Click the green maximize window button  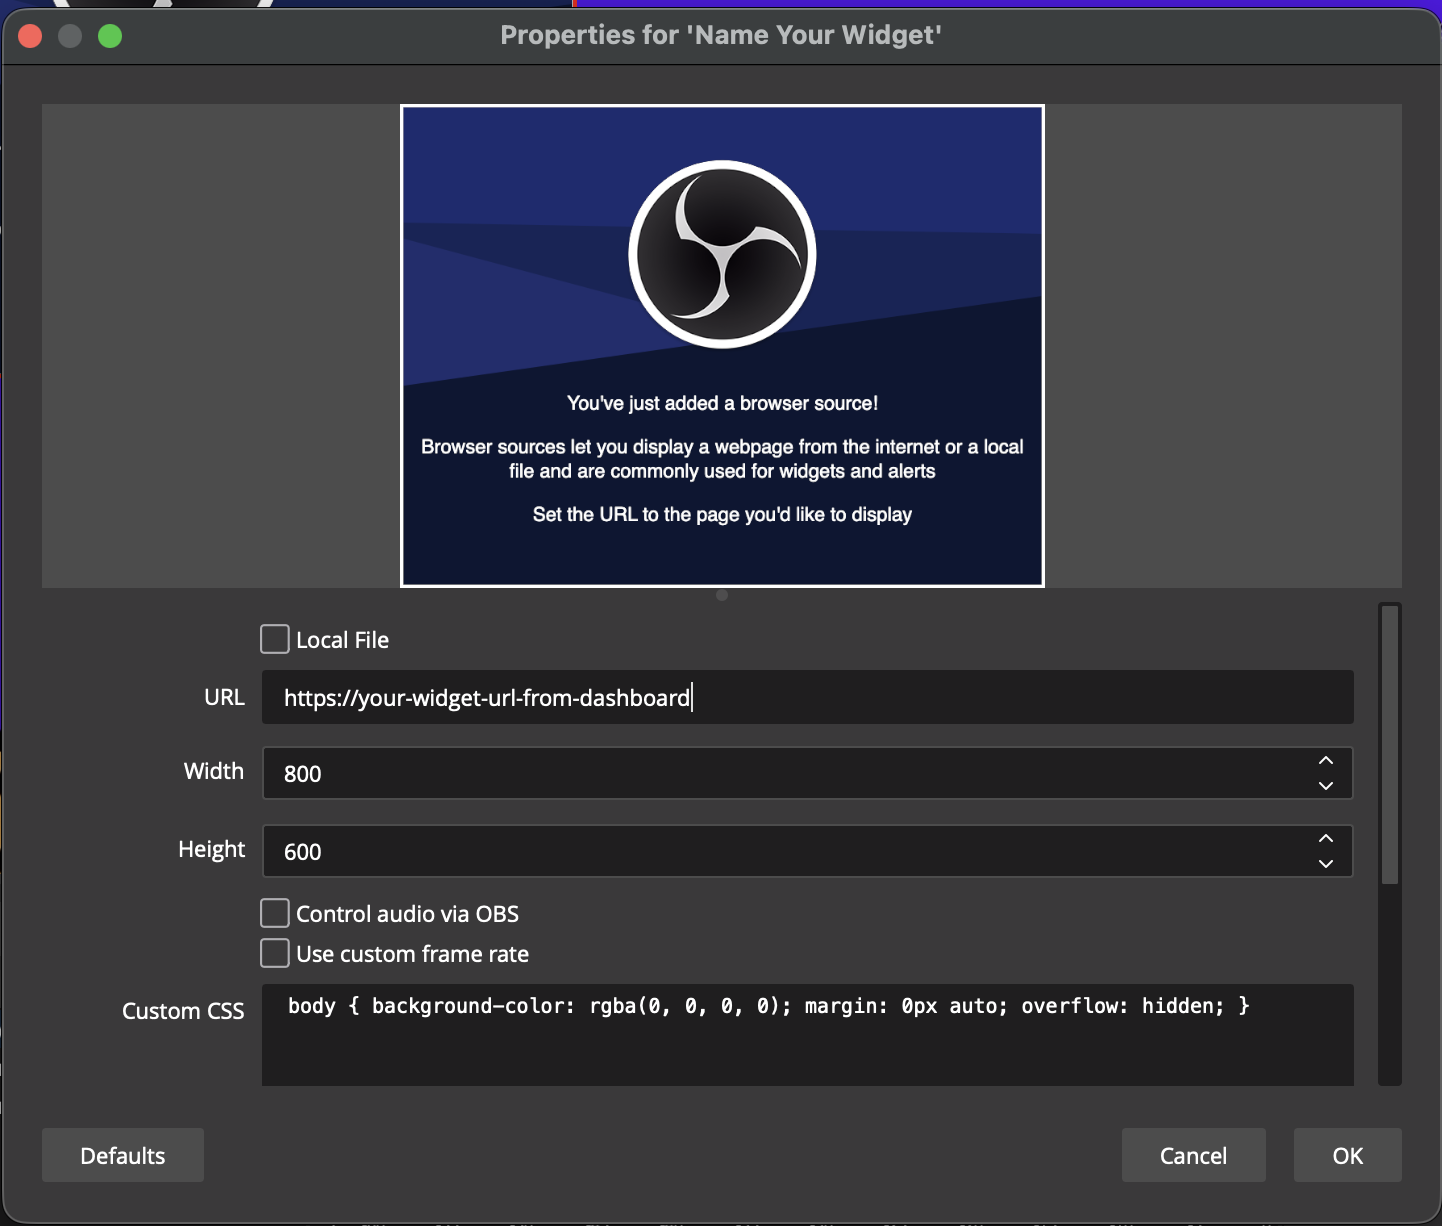[110, 36]
